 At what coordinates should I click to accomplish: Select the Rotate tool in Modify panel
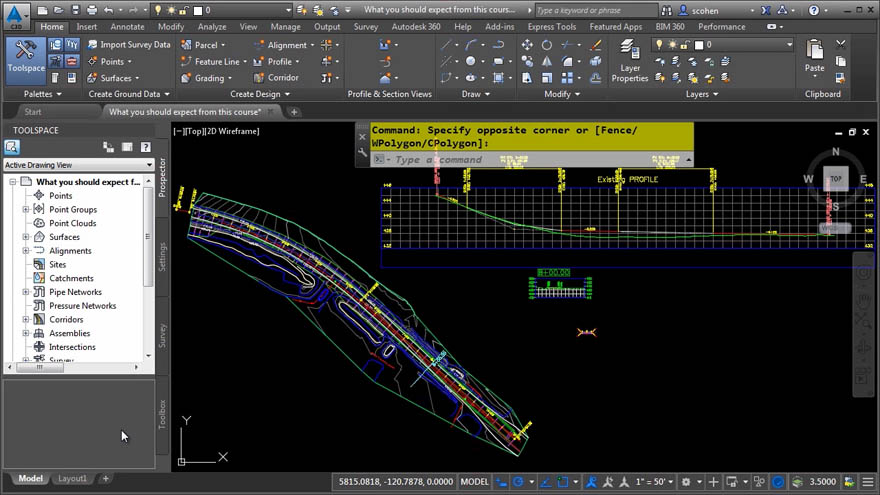click(547, 45)
